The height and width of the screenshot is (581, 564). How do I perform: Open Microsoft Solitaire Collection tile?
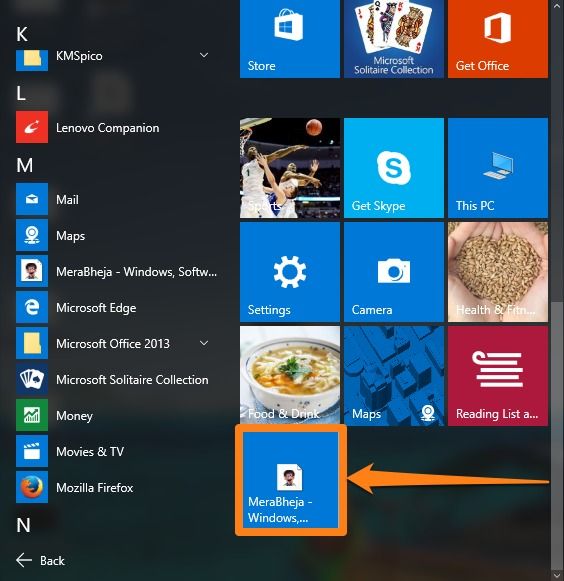(394, 39)
